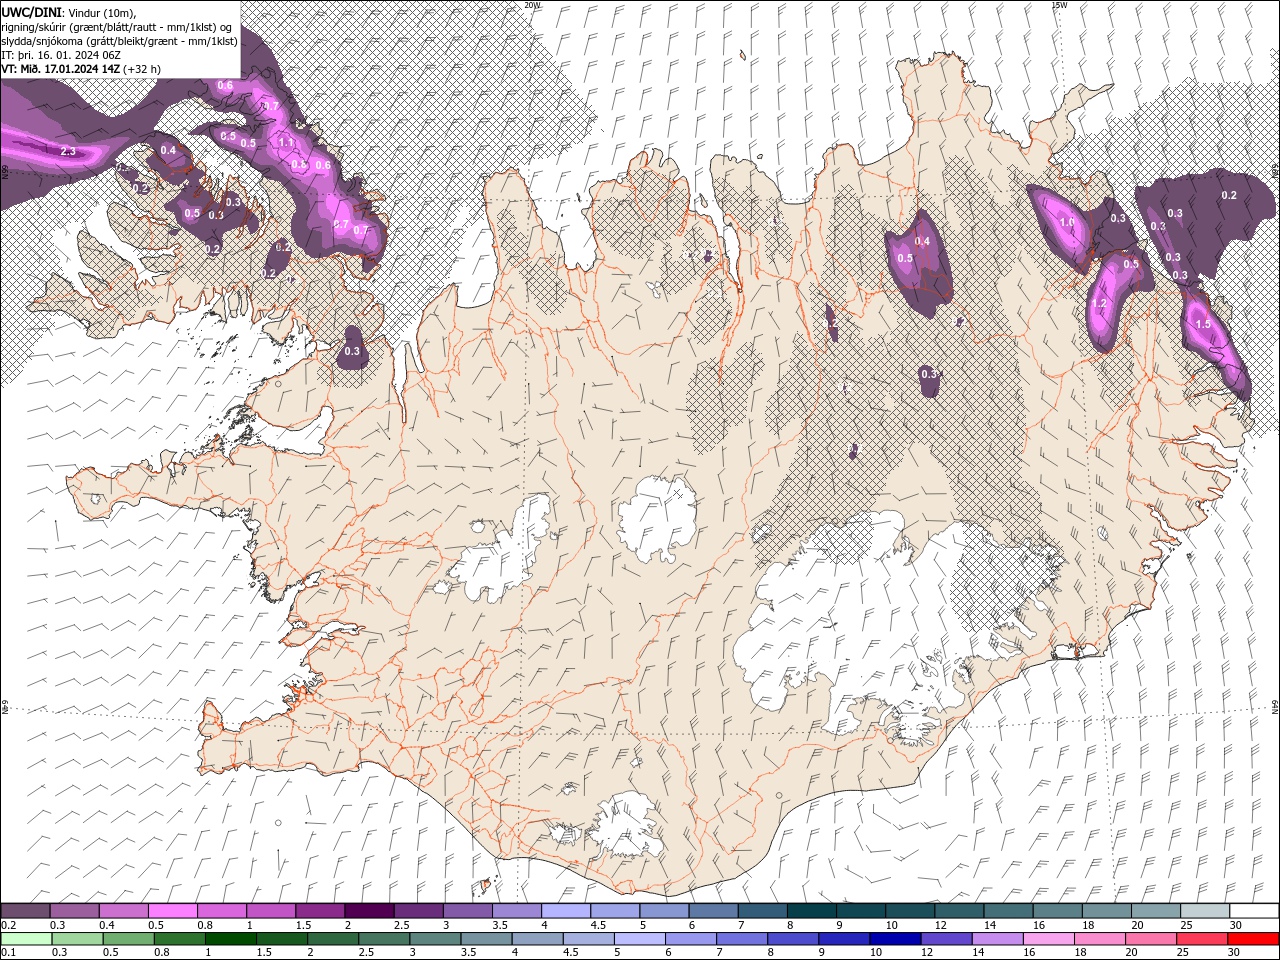Screen dimensions: 1280x960
Task: Click the 0.1 label on the bottom legend row
Action: tap(9, 952)
